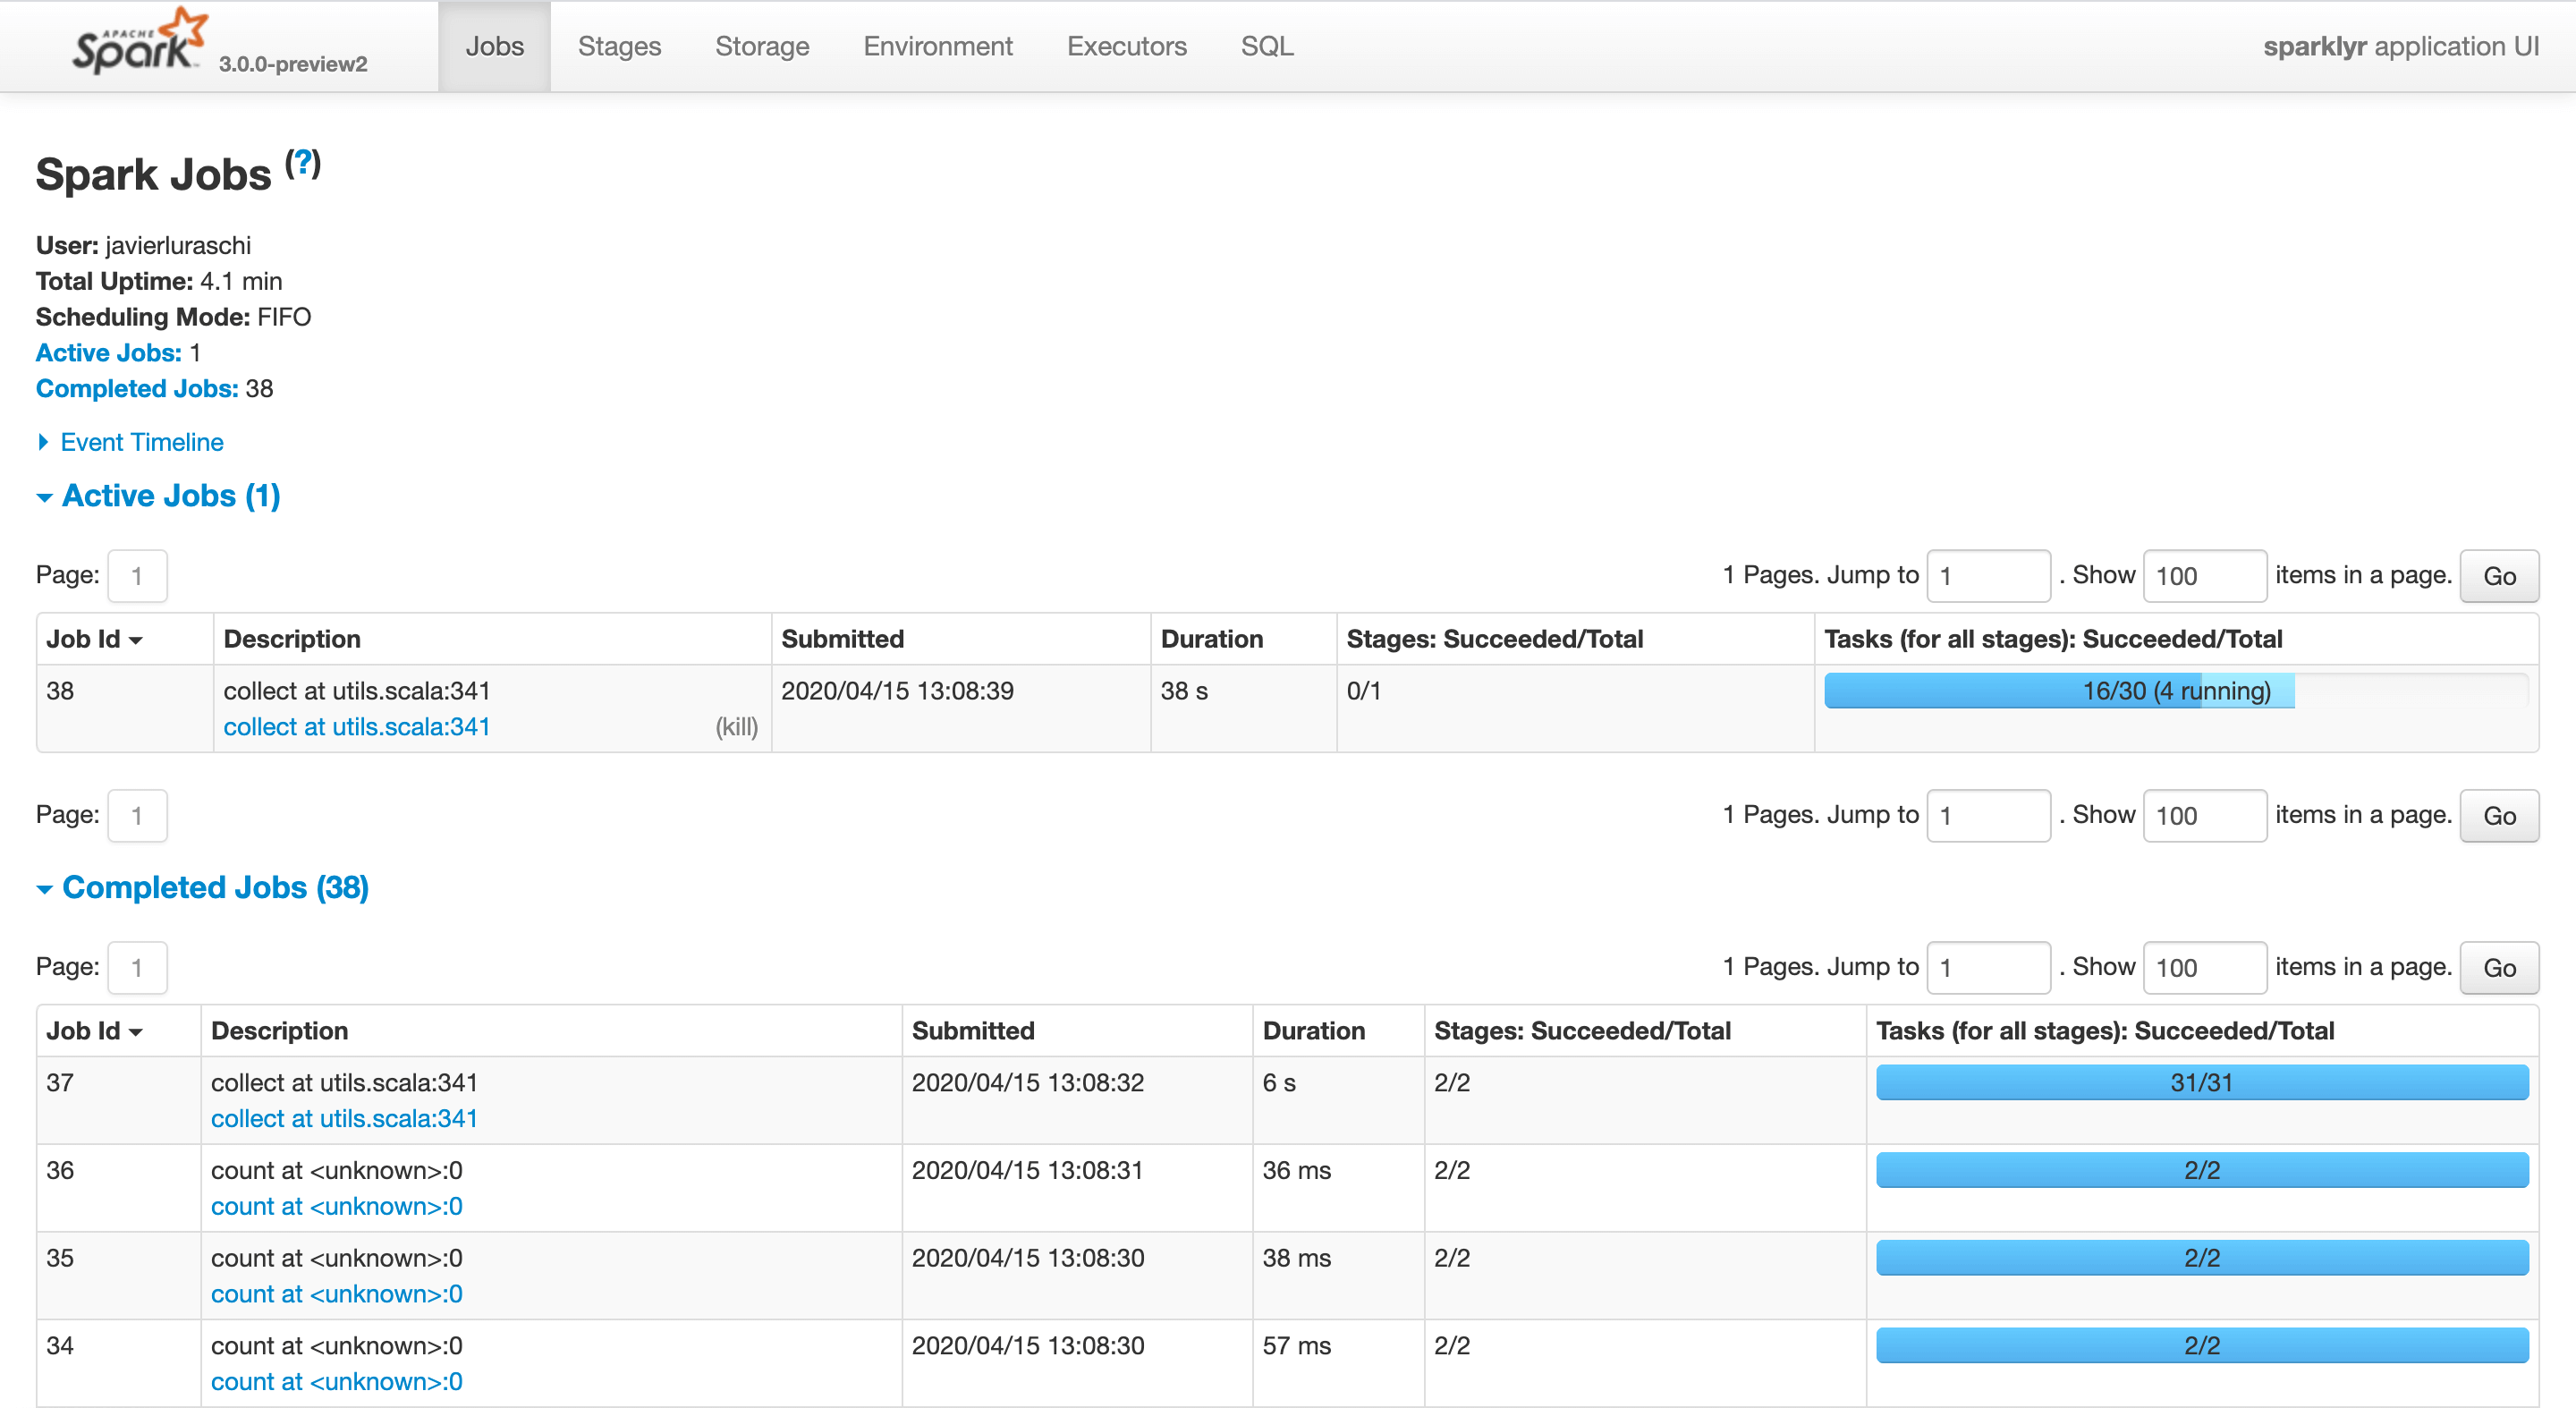Open collect at utils.scala:341 for job 37

point(344,1118)
